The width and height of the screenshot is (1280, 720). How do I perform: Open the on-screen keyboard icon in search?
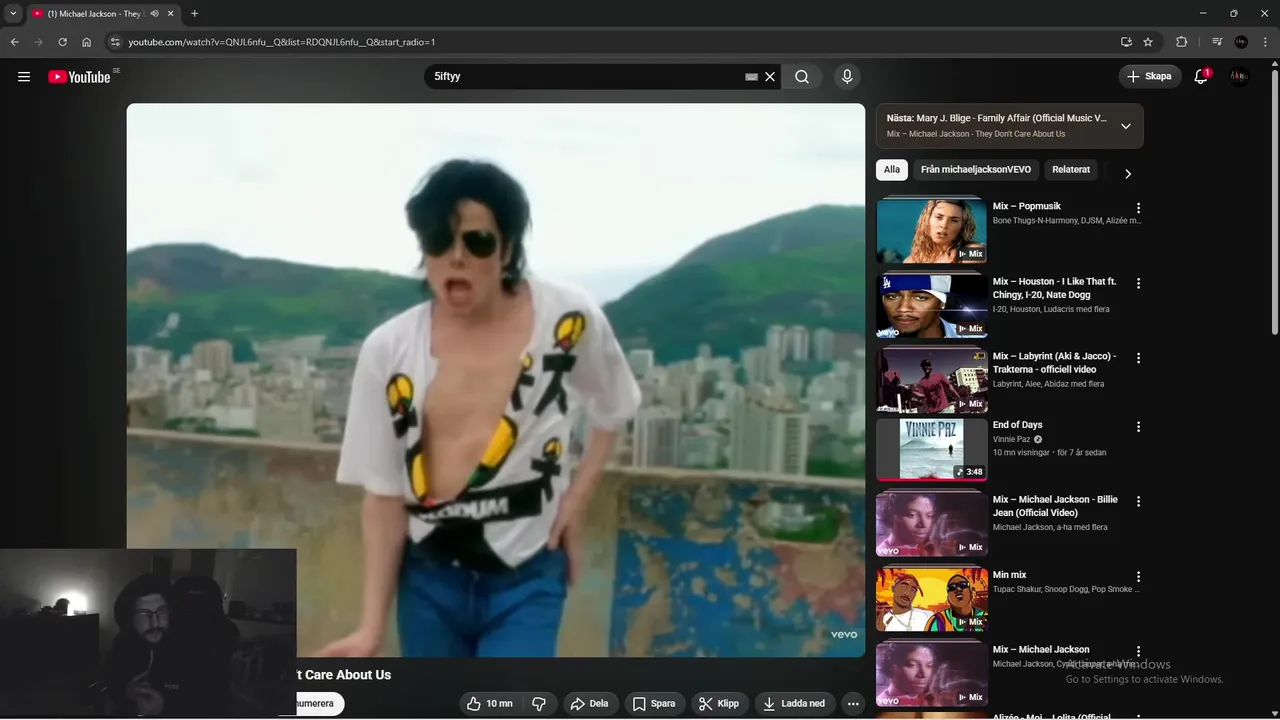(751, 77)
